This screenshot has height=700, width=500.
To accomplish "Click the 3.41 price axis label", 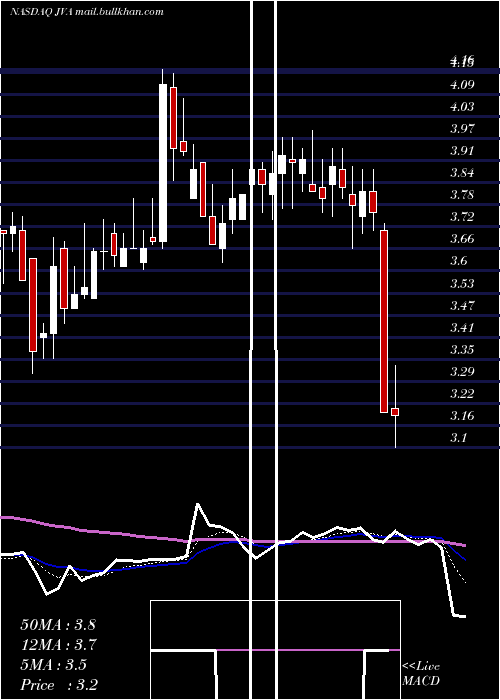I will 462,328.
